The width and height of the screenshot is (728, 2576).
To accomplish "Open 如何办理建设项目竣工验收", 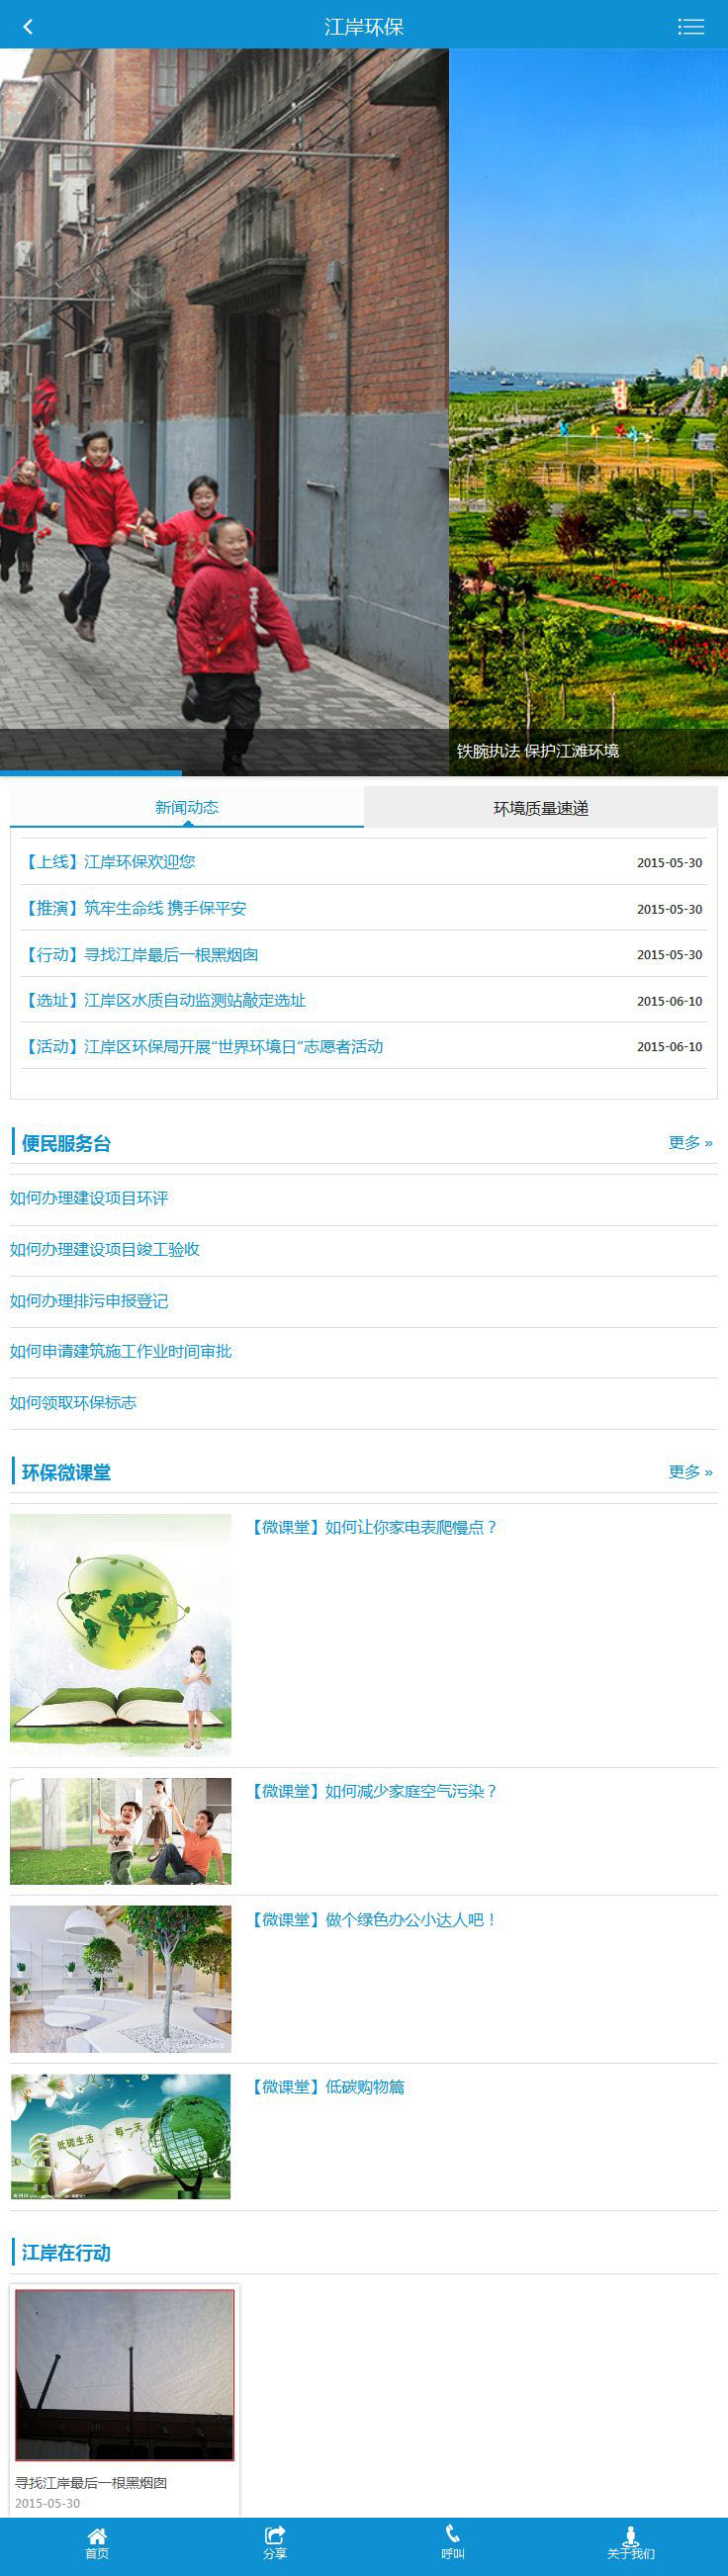I will (105, 1249).
